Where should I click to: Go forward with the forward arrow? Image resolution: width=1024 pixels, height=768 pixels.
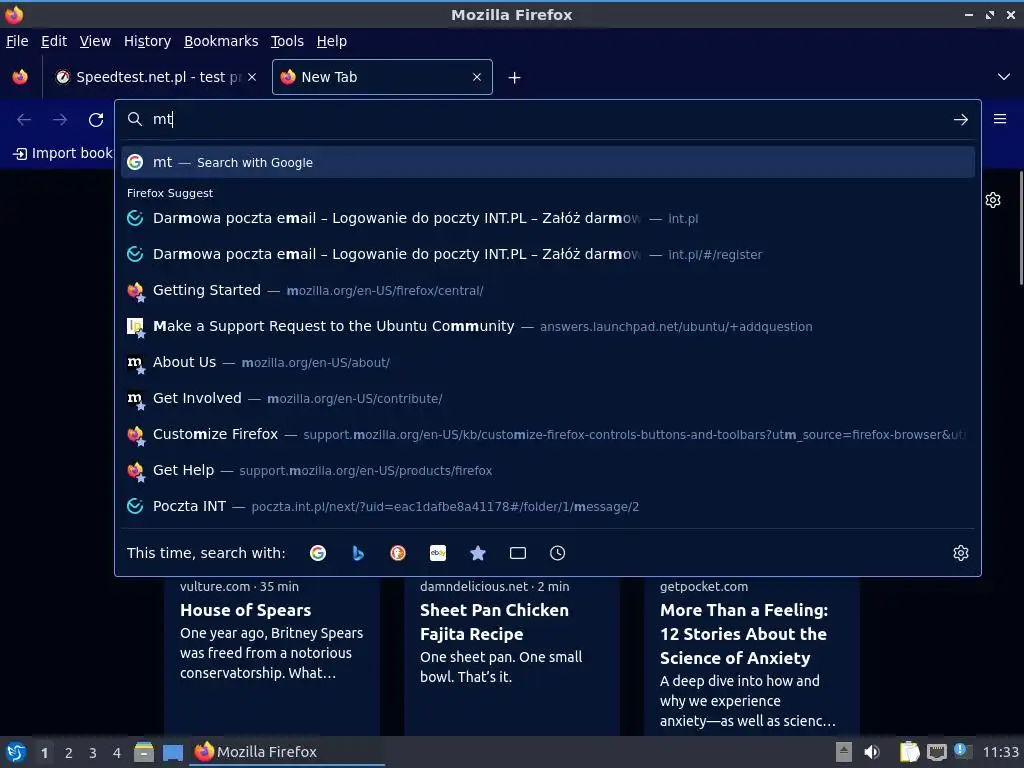60,120
